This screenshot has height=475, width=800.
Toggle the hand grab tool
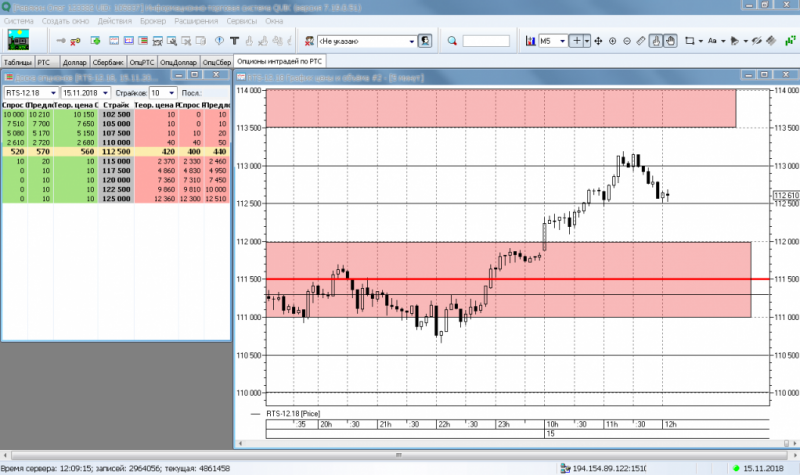click(x=670, y=41)
